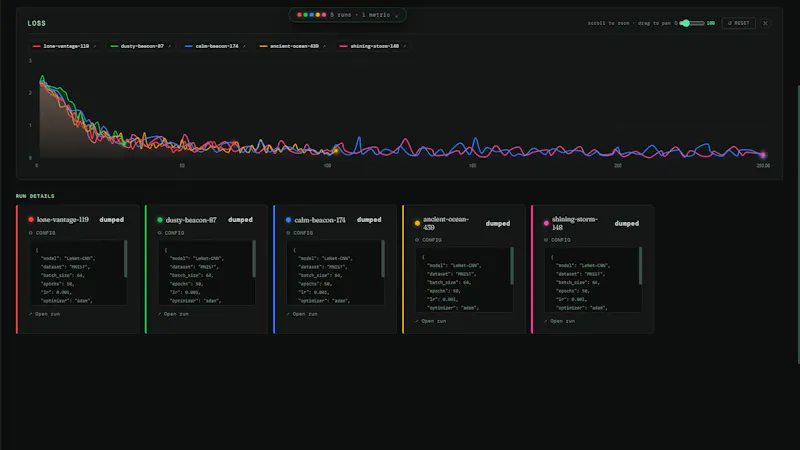The width and height of the screenshot is (800, 450).
Task: Open the '5 runs · 1 metric' selector dropdown
Action: tap(347, 15)
